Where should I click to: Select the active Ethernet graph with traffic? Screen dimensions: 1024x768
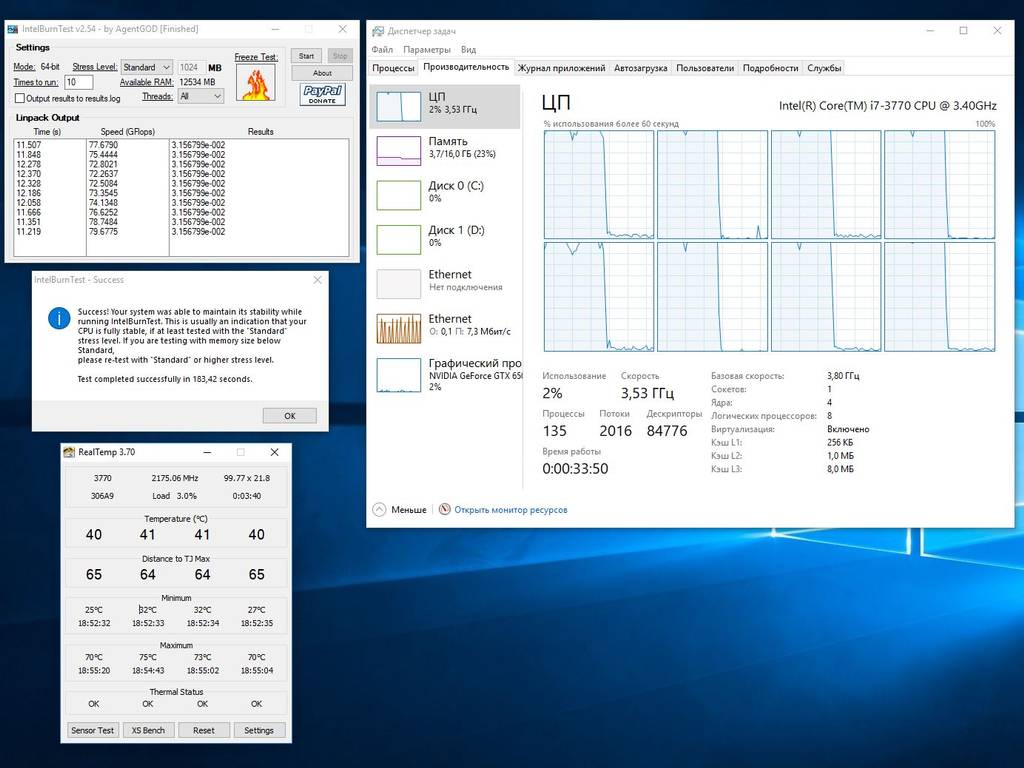[x=398, y=328]
